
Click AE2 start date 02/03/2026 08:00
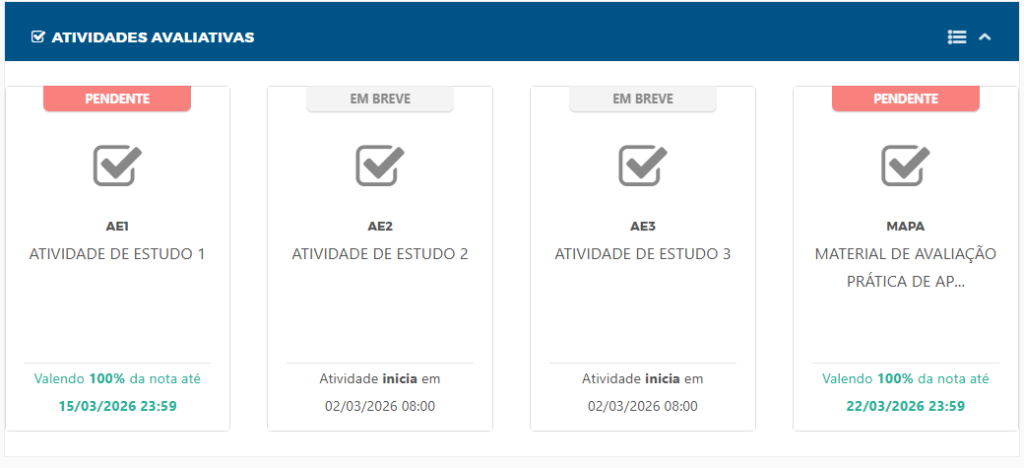380,406
